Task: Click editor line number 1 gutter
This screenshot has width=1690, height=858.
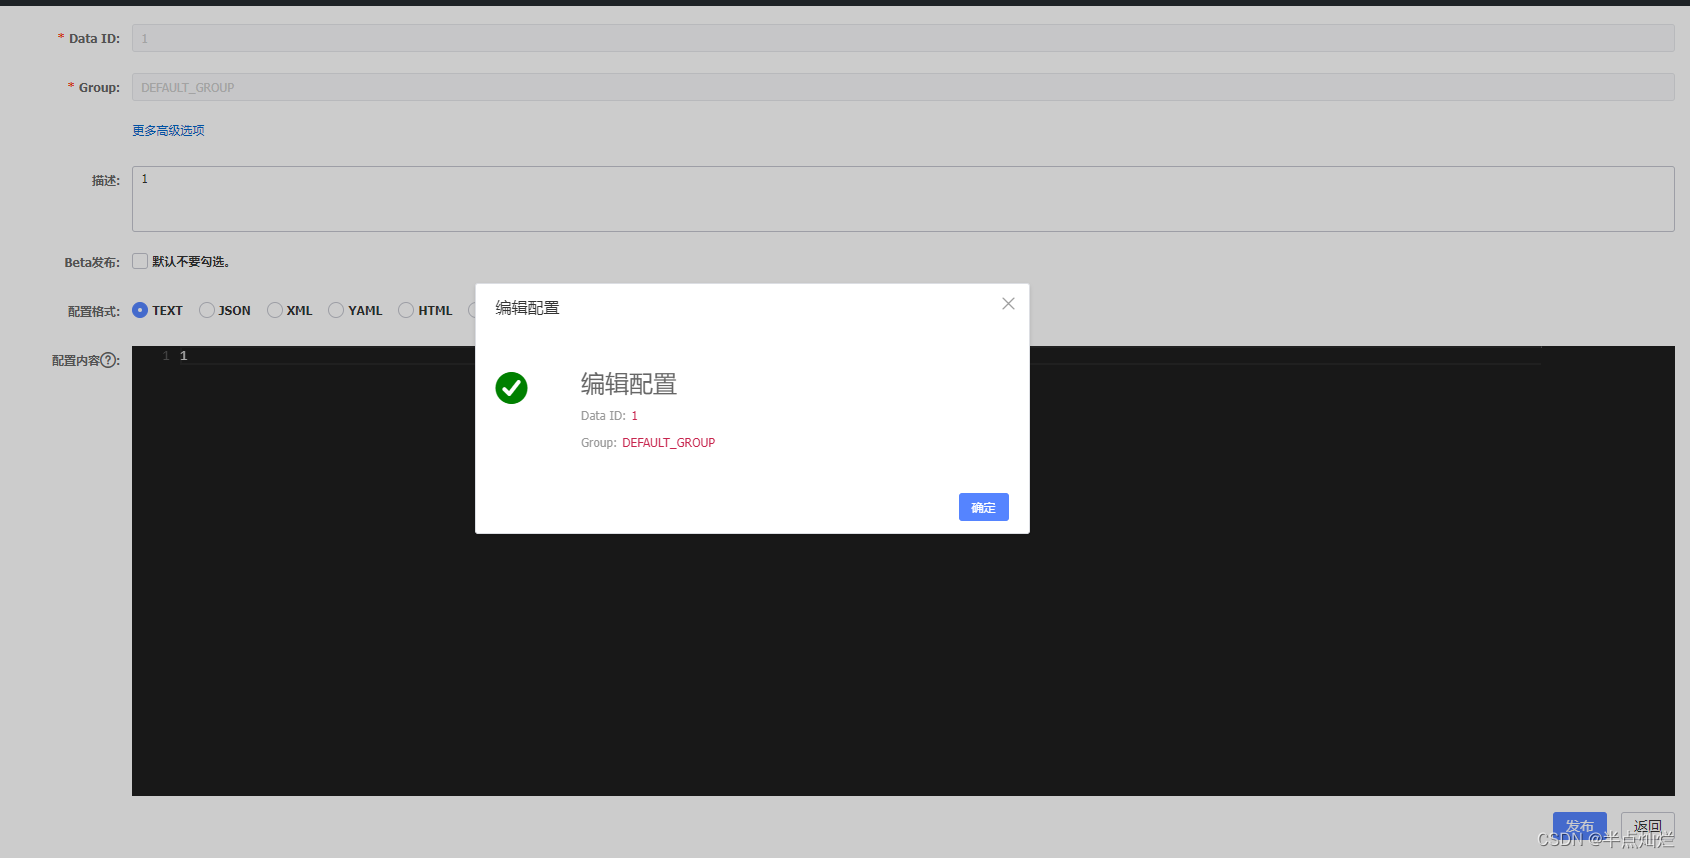Action: click(166, 356)
